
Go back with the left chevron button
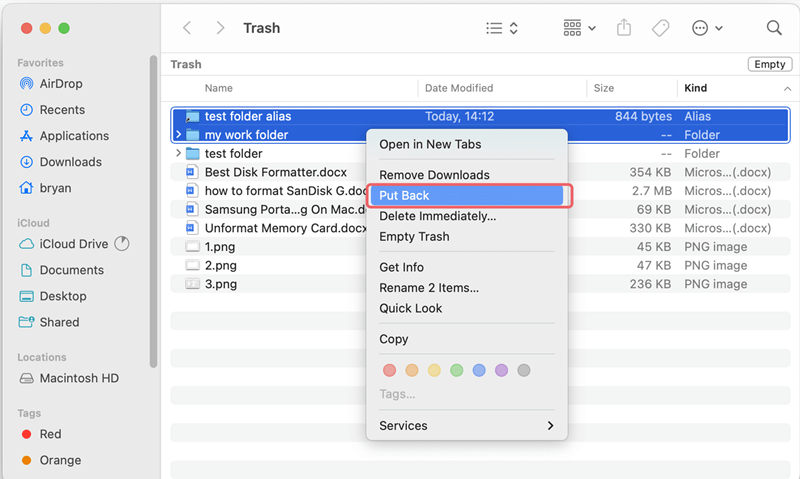click(187, 28)
